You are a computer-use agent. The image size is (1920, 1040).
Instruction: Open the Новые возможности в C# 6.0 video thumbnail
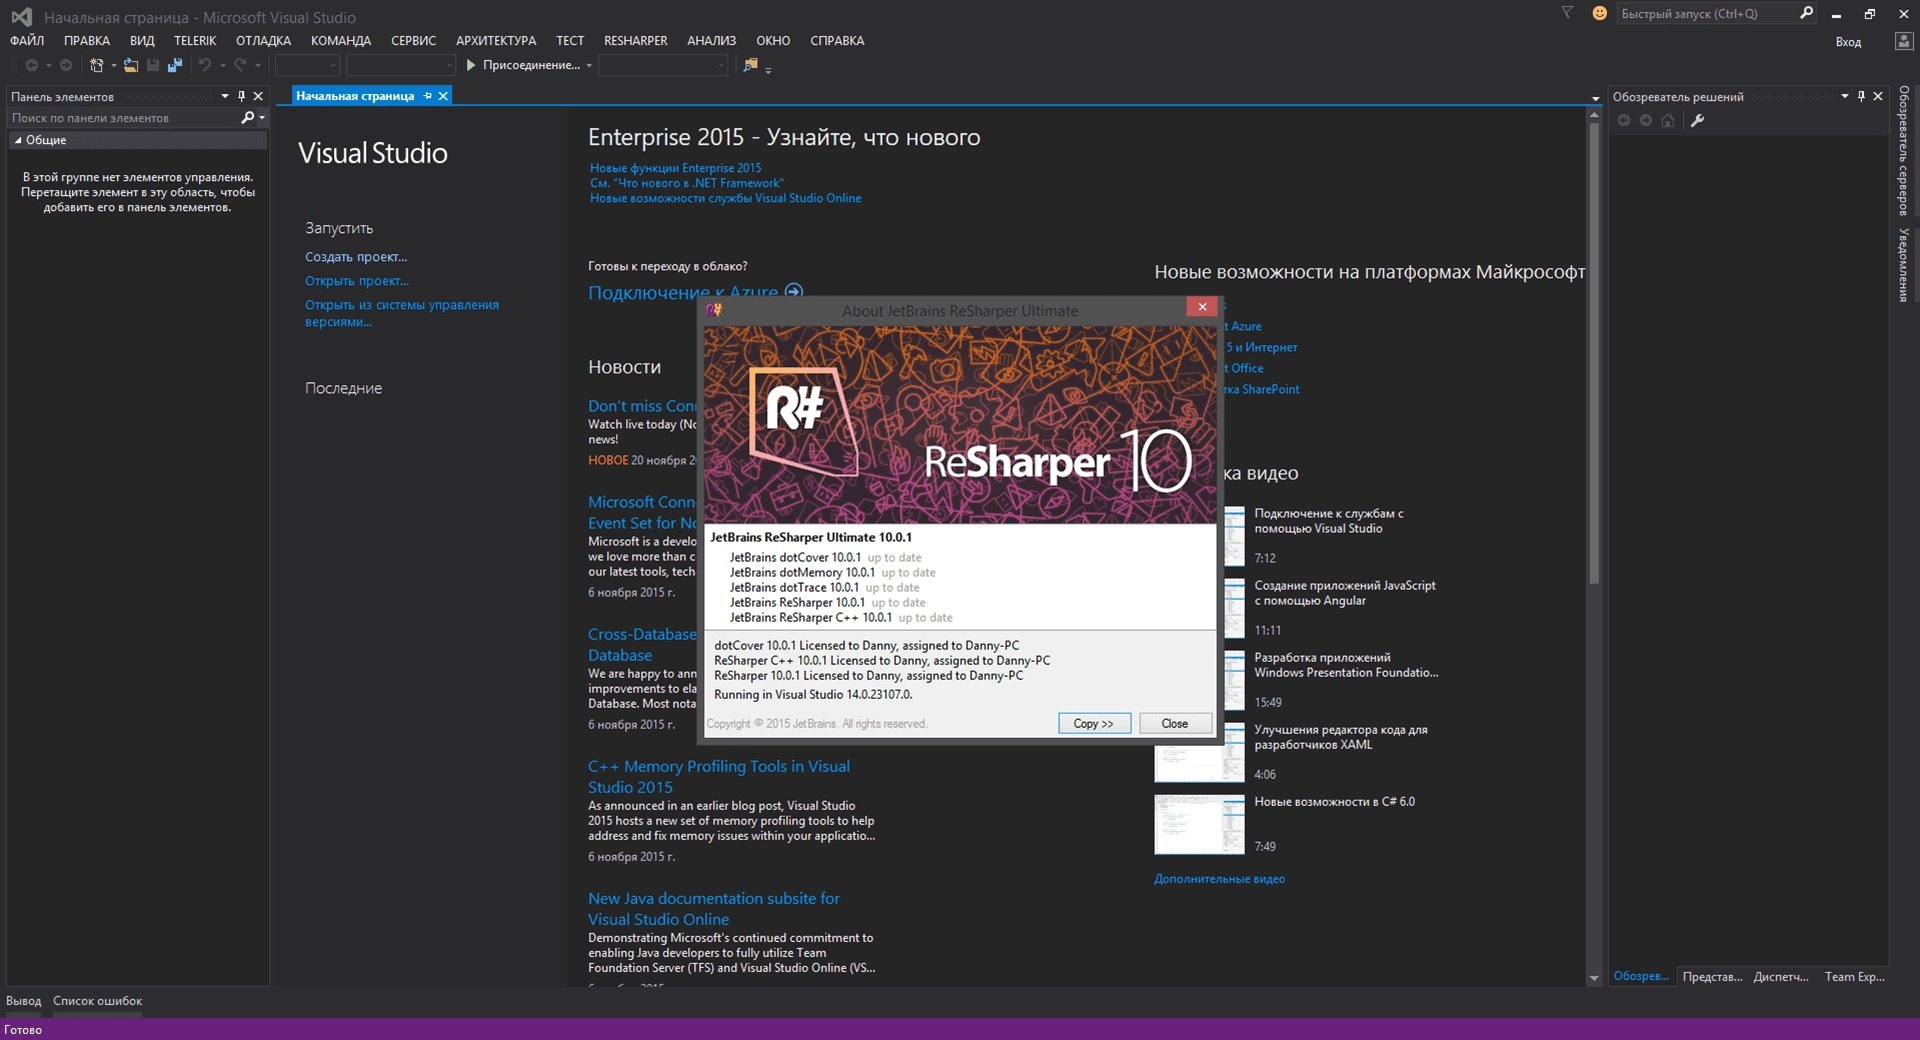coord(1199,825)
